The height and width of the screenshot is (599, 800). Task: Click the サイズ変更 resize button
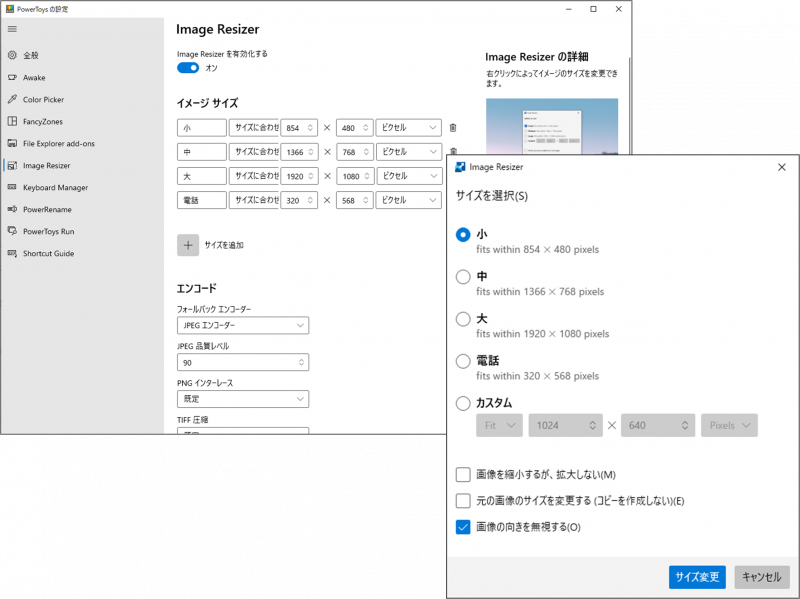tap(697, 577)
